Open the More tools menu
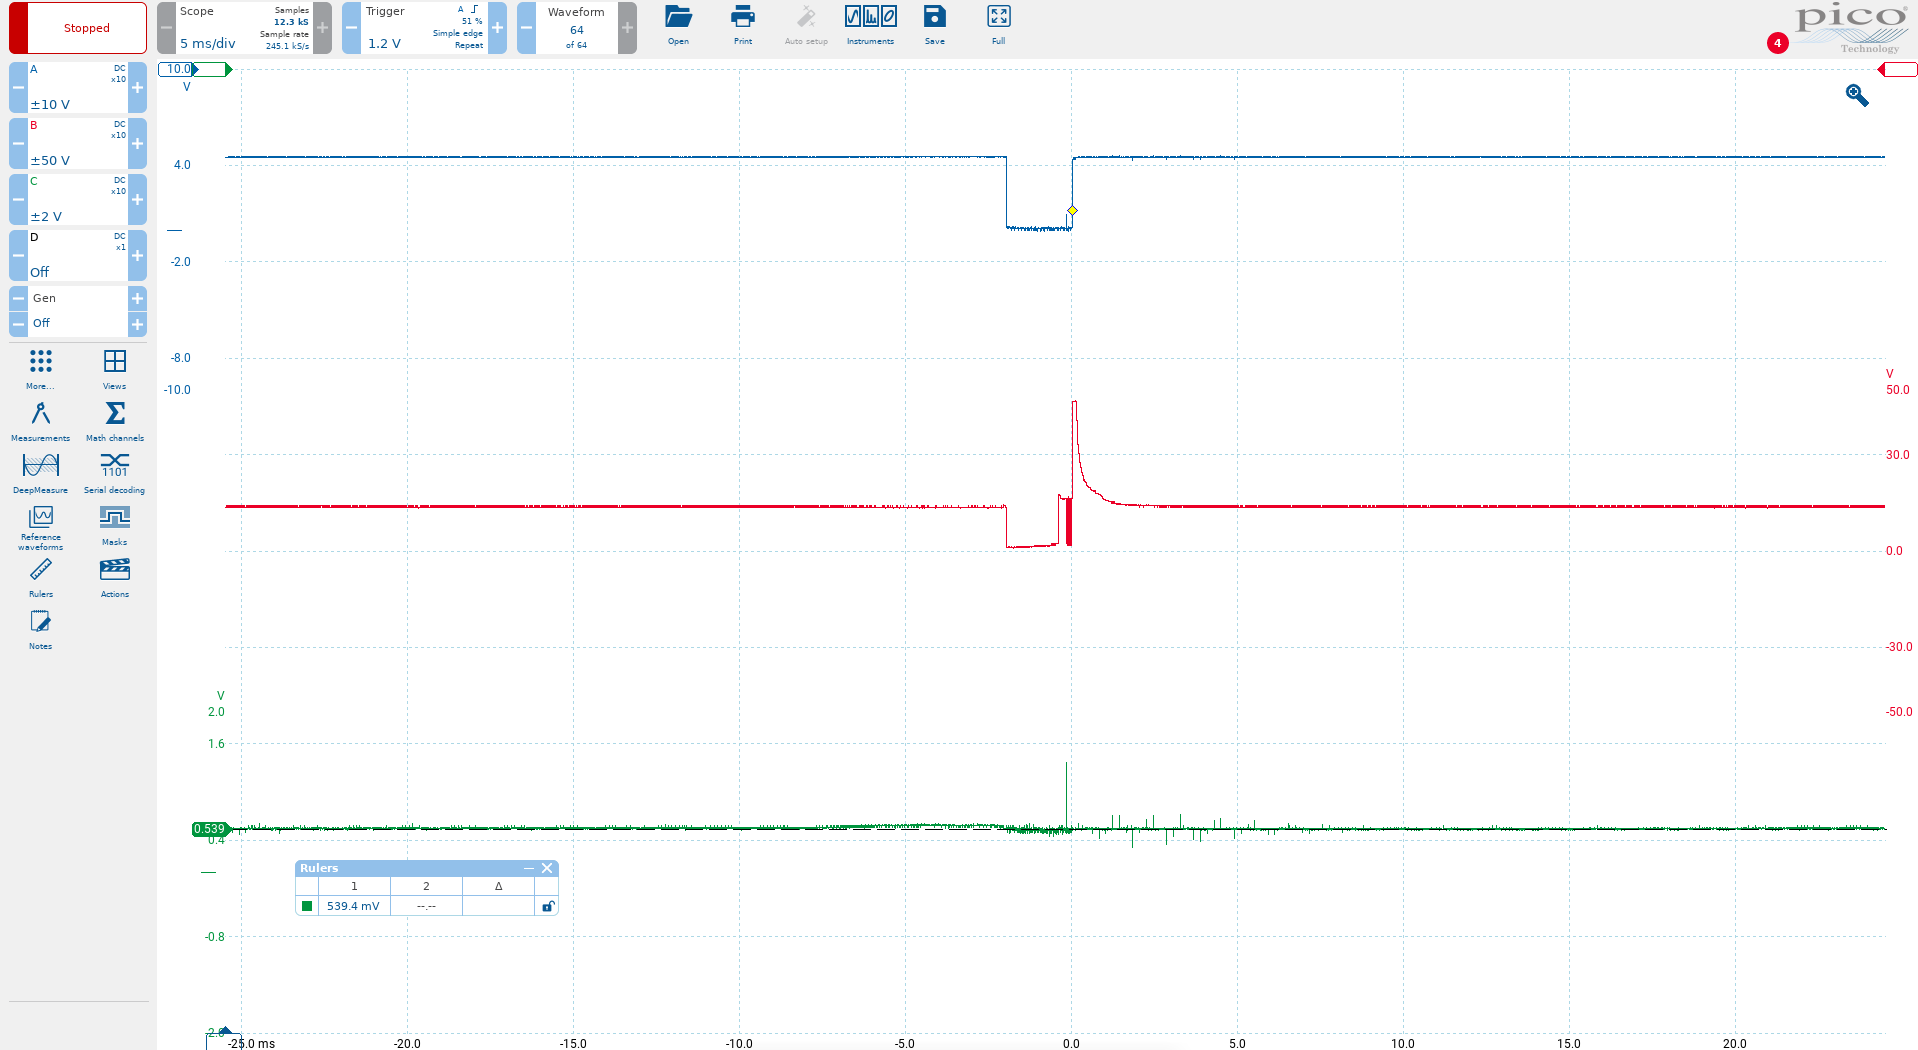This screenshot has height=1050, width=1918. point(40,368)
